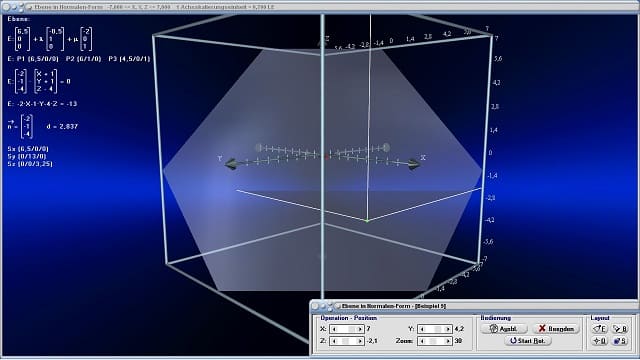Increase Zoom with right arrow
Screen dimensions: 640x360
(448, 341)
